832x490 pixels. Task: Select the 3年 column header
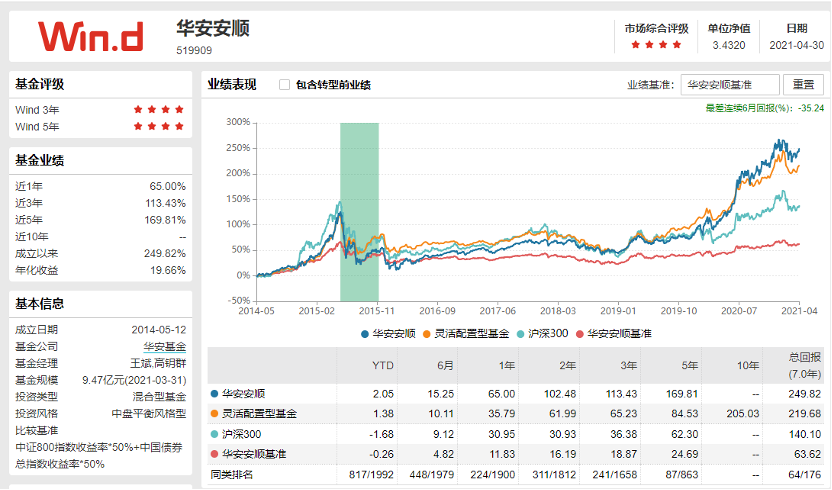point(628,365)
